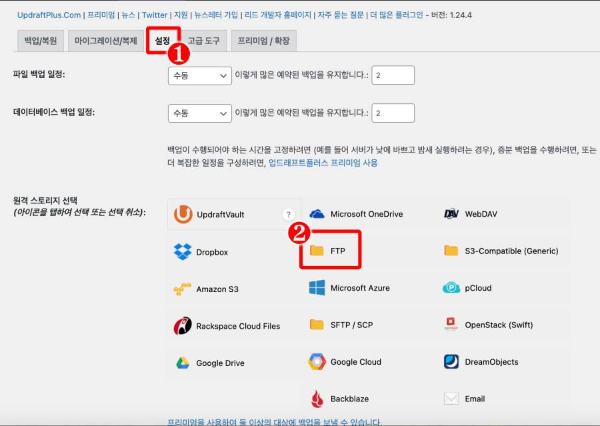Click the pCloud label text

(x=478, y=288)
